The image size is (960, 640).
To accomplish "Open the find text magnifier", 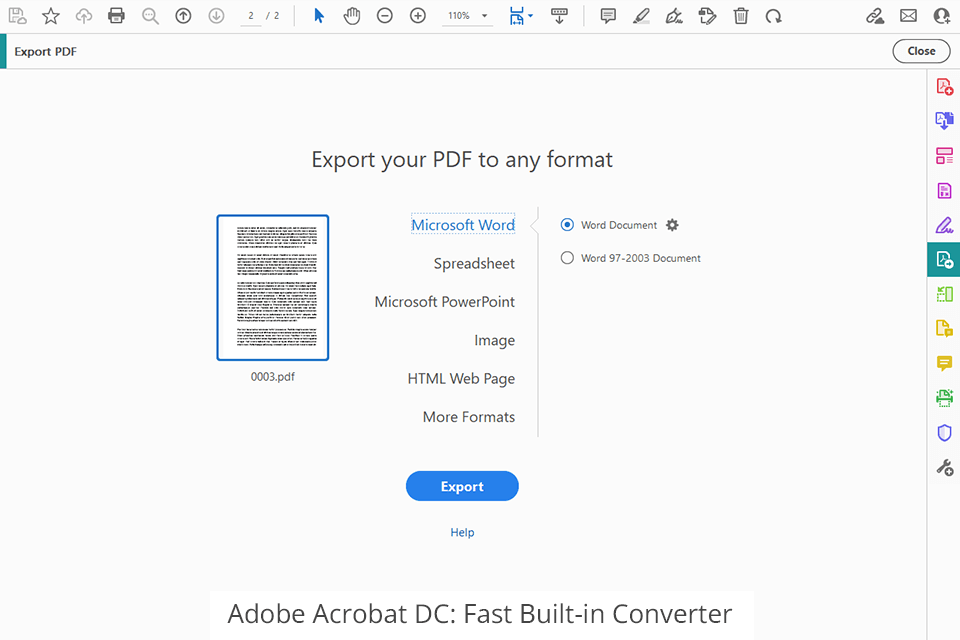I will [150, 16].
